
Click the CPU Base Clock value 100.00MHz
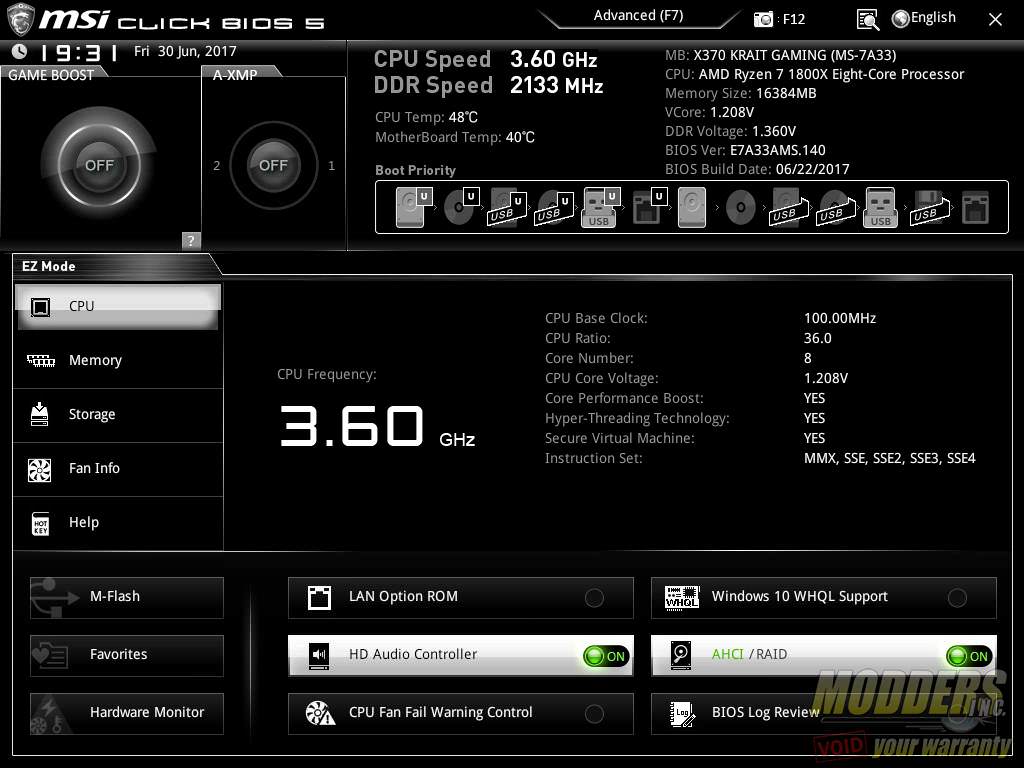click(840, 319)
